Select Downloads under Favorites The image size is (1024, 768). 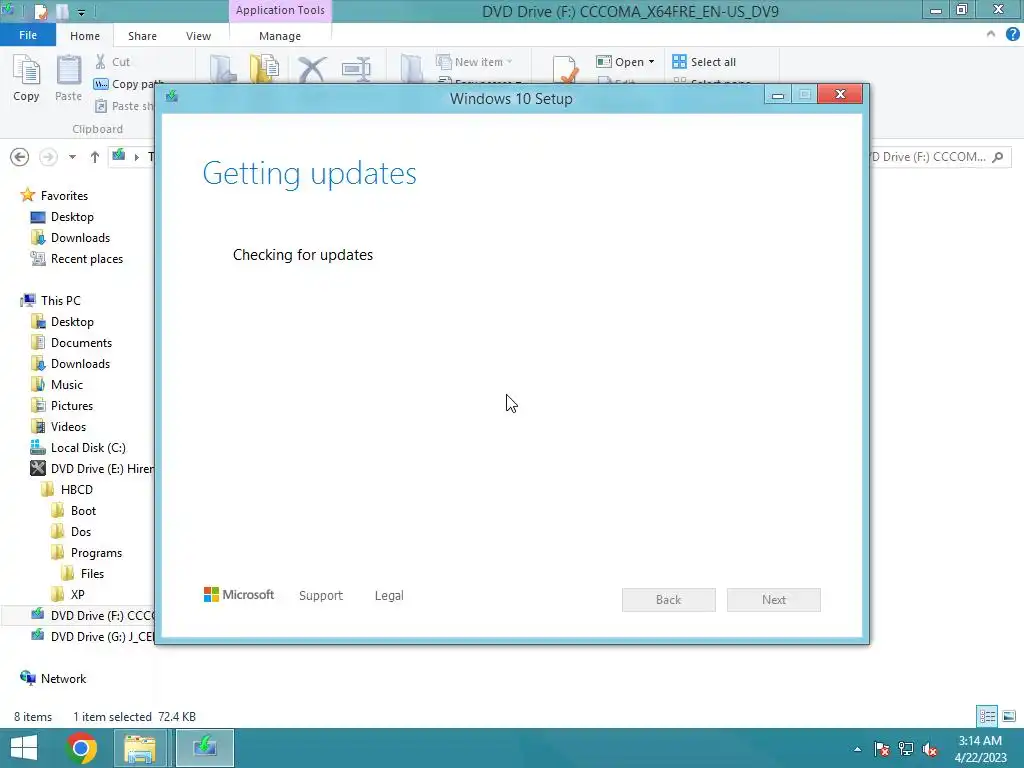pos(80,238)
